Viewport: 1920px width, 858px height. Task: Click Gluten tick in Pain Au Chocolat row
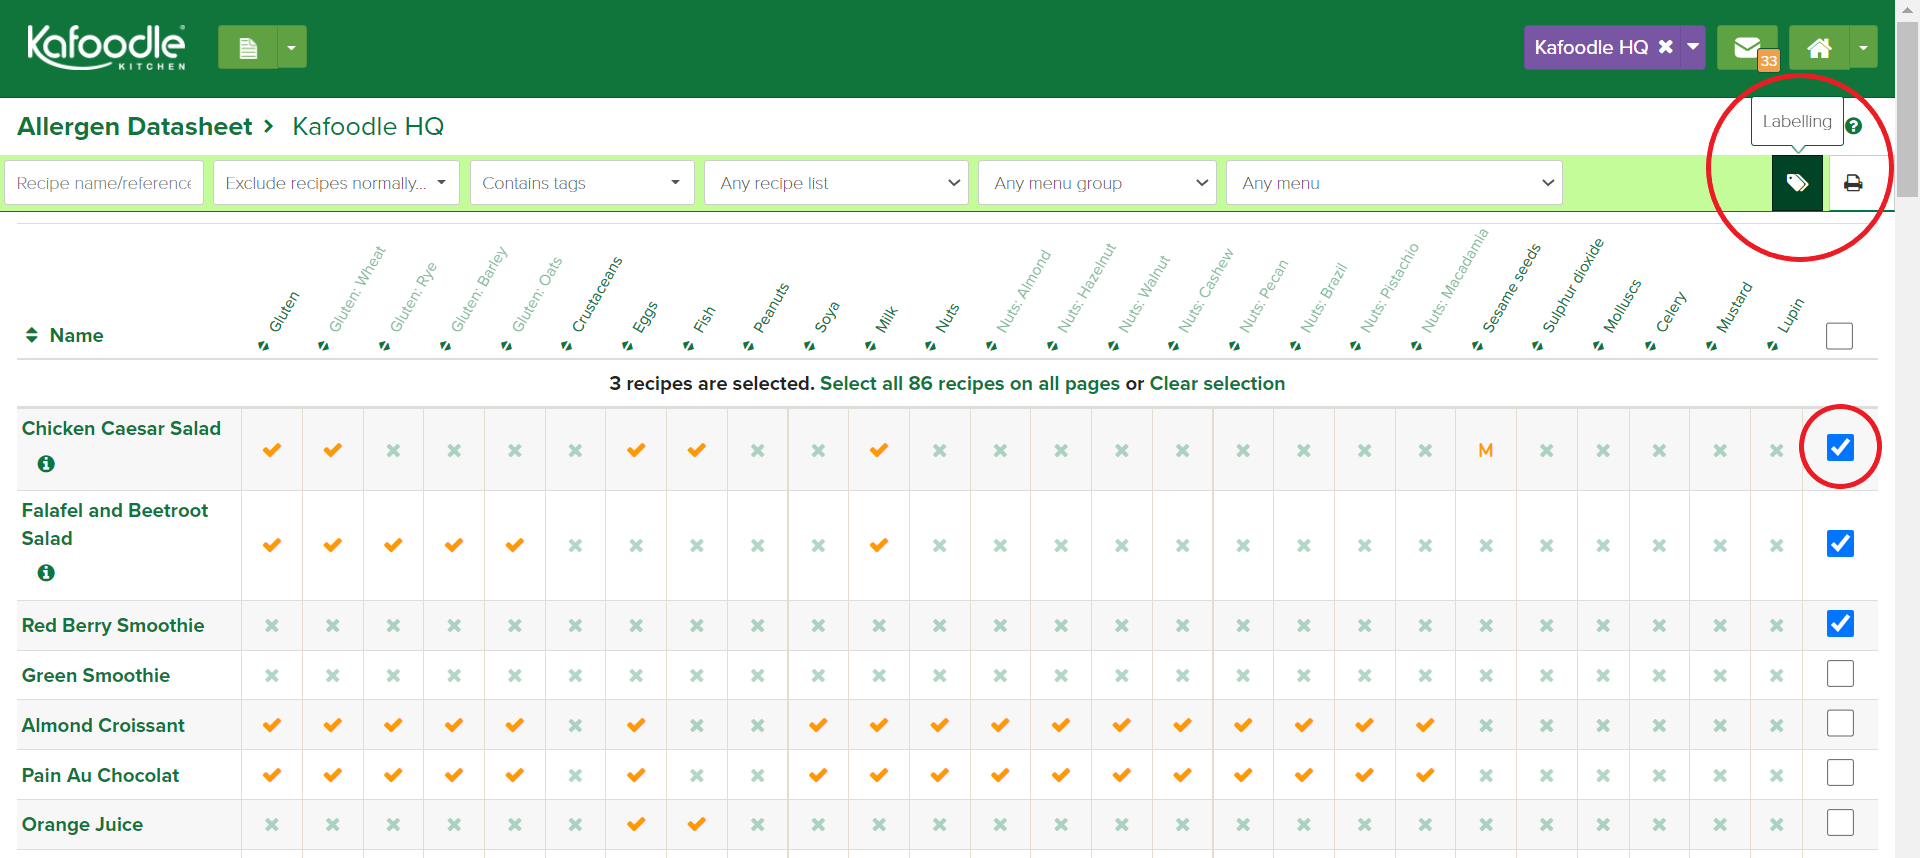pos(272,775)
